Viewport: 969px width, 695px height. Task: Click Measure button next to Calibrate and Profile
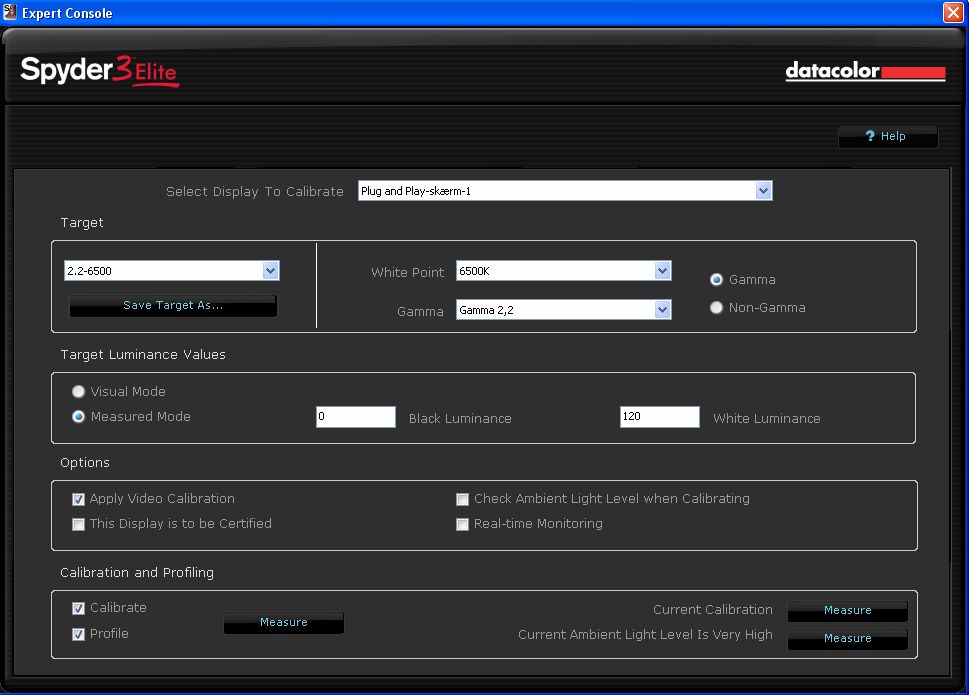coord(284,623)
